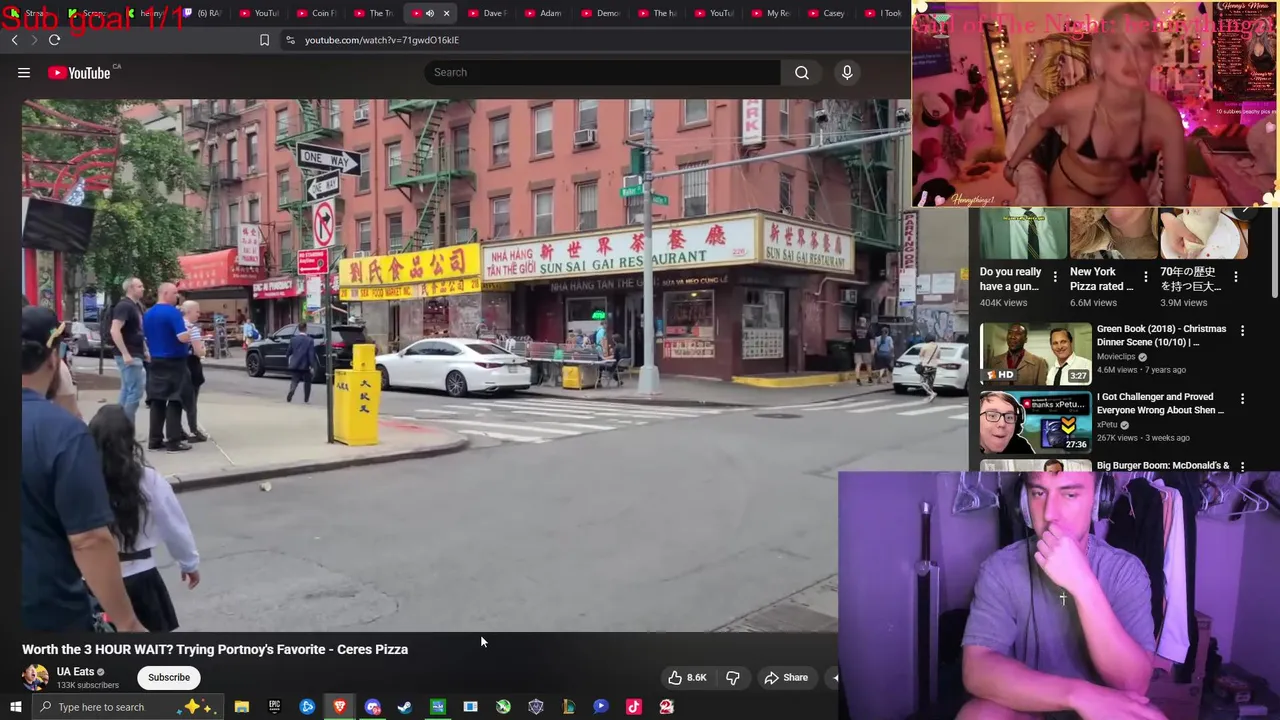Focus the YouTube search box

coord(603,72)
